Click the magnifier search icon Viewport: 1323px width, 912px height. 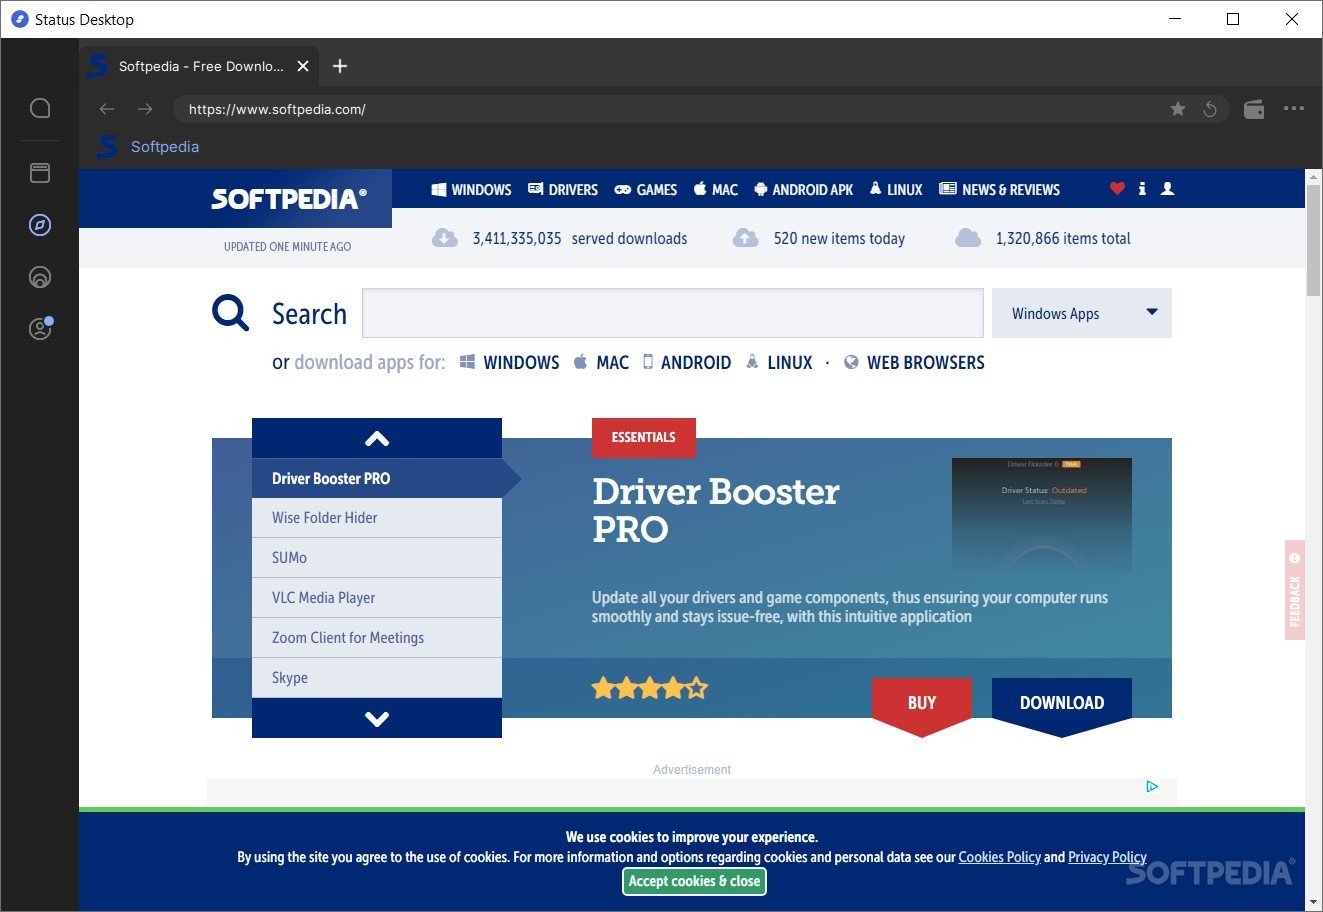click(230, 313)
